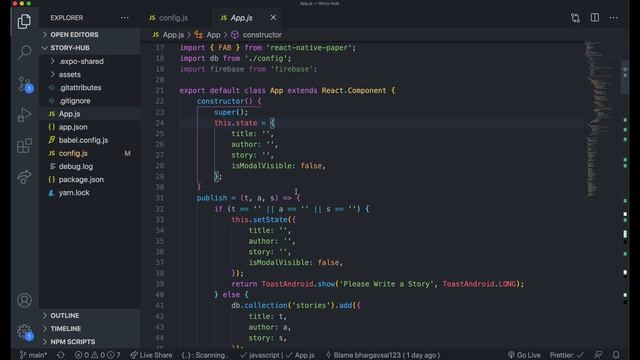Expand the .expo-shared folder
The image size is (640, 360).
pos(90,61)
